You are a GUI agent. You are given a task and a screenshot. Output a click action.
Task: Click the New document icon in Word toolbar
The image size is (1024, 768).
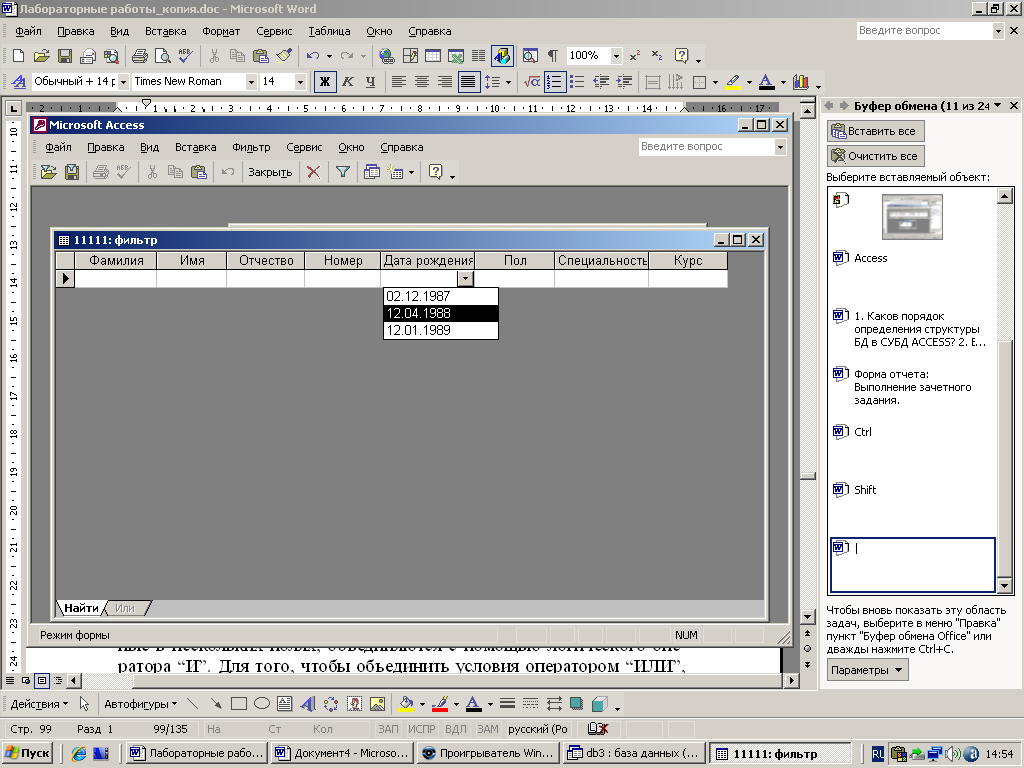(18, 56)
